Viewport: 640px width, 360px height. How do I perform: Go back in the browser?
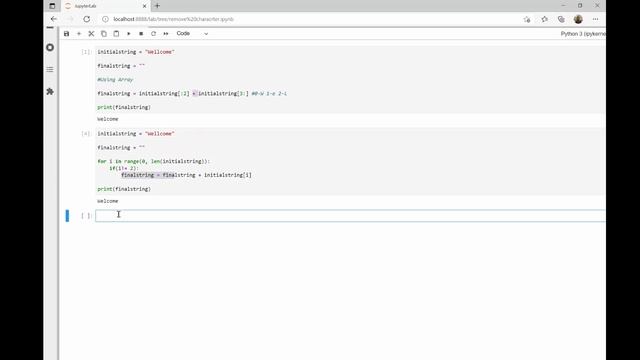[x=53, y=19]
